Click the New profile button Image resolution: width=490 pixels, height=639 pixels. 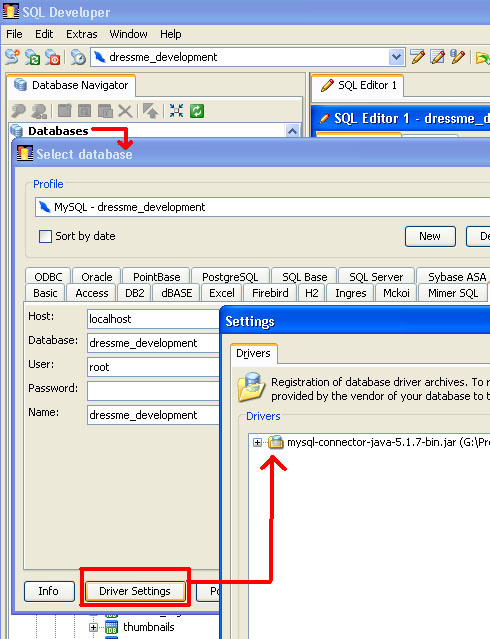(430, 236)
